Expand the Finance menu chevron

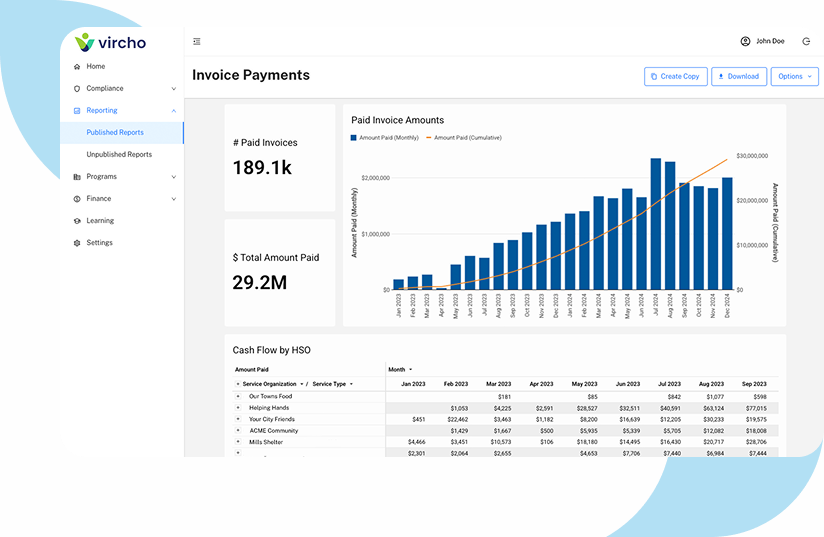click(x=173, y=199)
